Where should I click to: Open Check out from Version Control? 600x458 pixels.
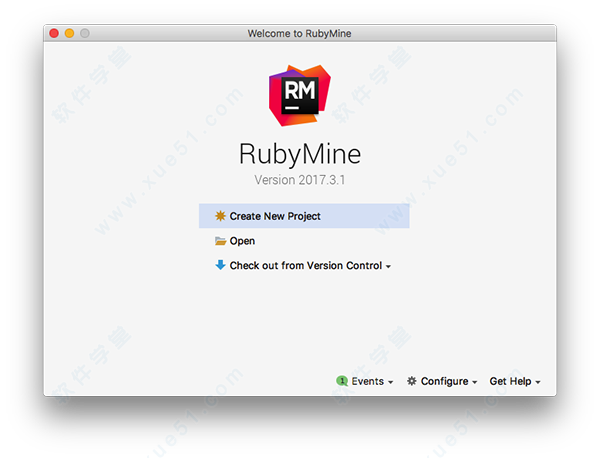click(x=303, y=265)
